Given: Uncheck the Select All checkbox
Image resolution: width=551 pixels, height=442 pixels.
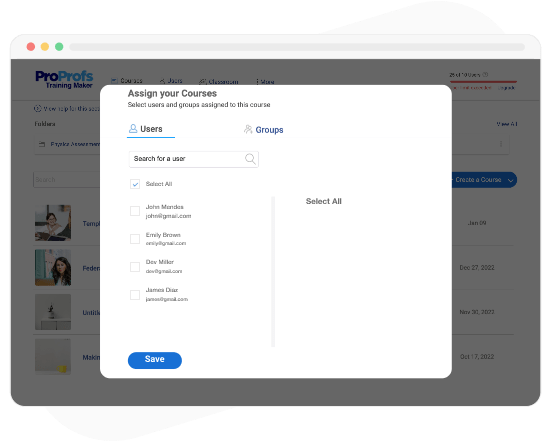Looking at the screenshot, I should click(x=135, y=184).
